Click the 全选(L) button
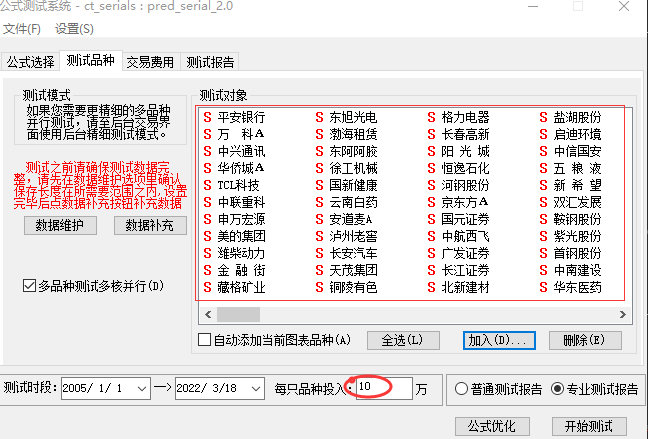648x439 pixels. pos(403,340)
